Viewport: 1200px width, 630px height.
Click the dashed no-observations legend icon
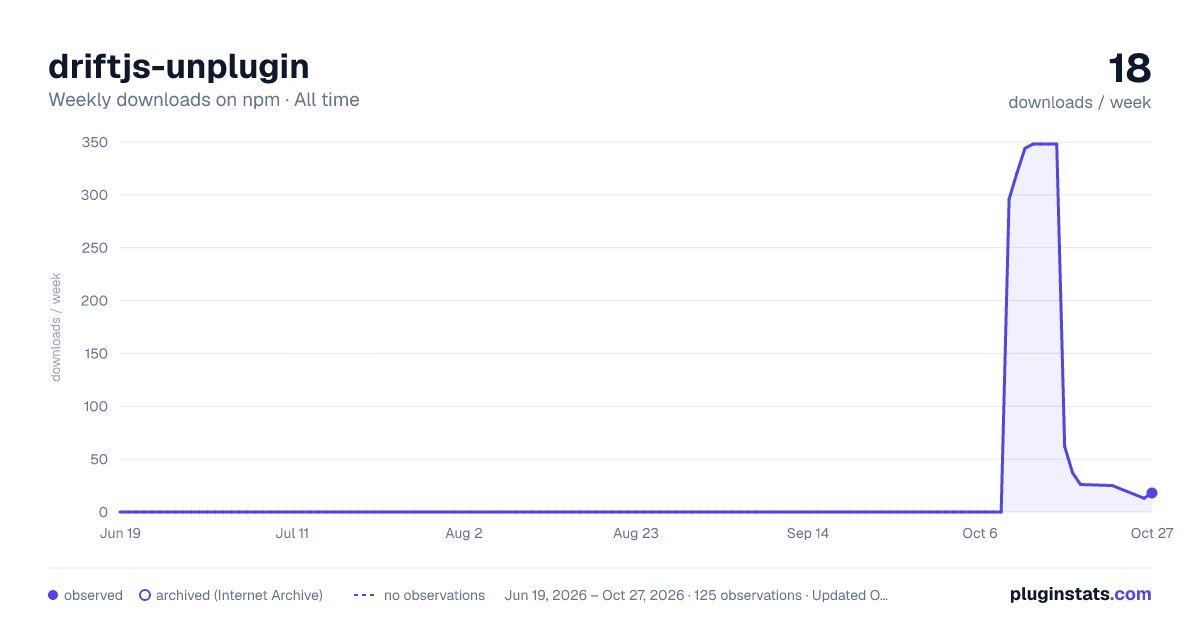(x=364, y=595)
